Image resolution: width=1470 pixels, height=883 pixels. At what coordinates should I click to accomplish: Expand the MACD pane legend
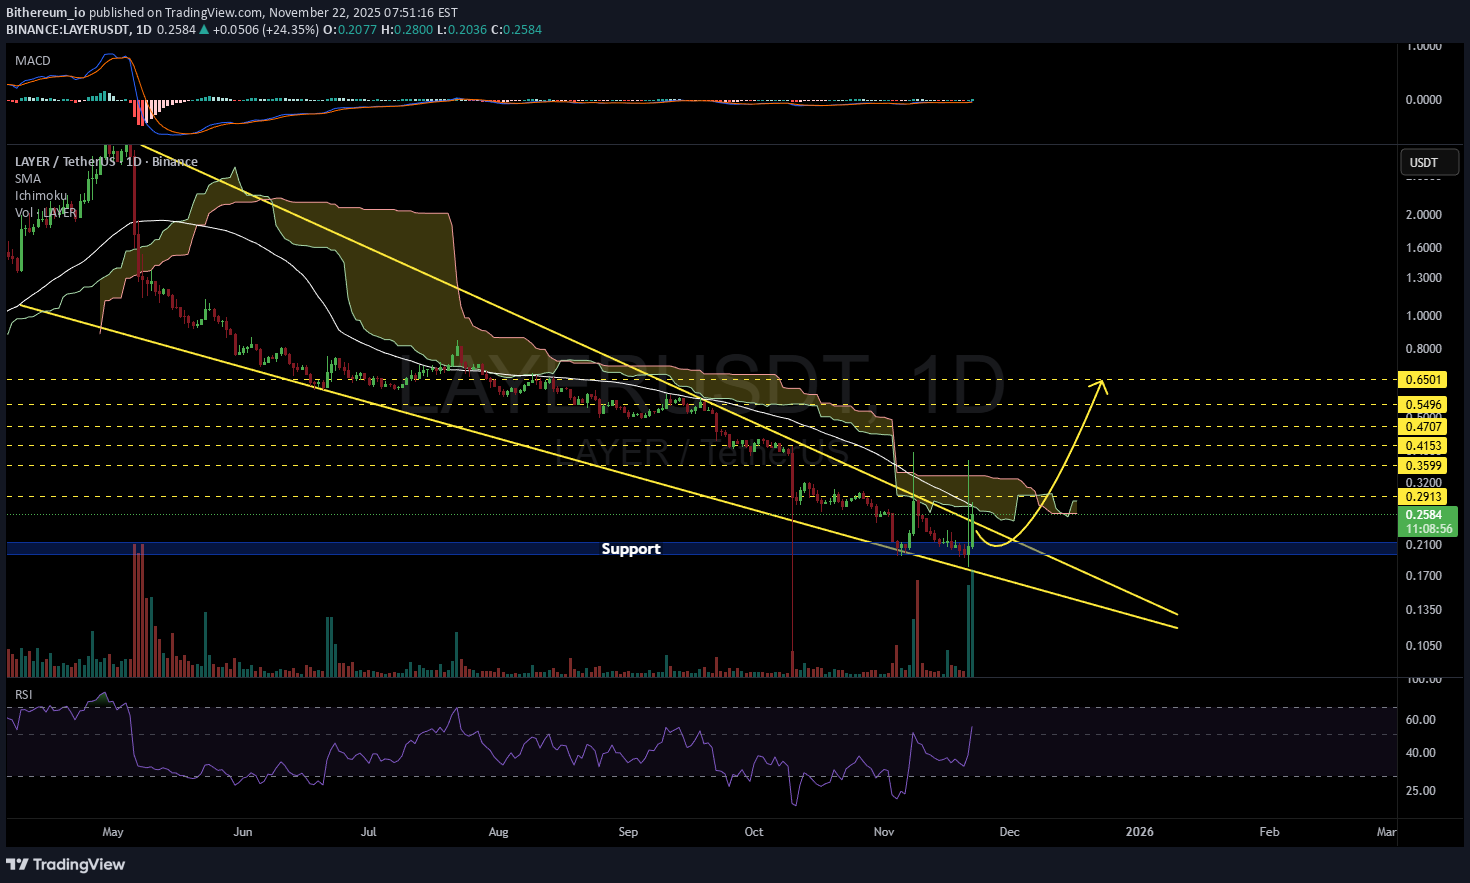click(33, 61)
